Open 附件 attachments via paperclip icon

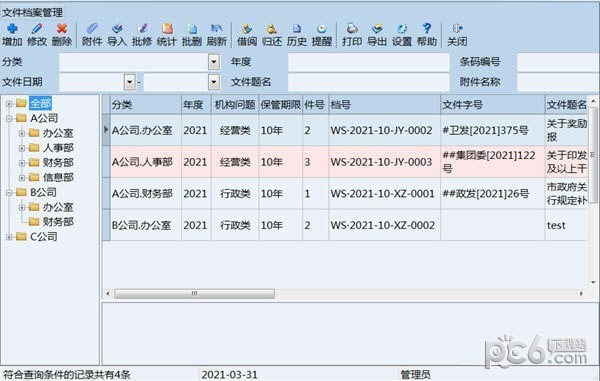pyautogui.click(x=92, y=28)
